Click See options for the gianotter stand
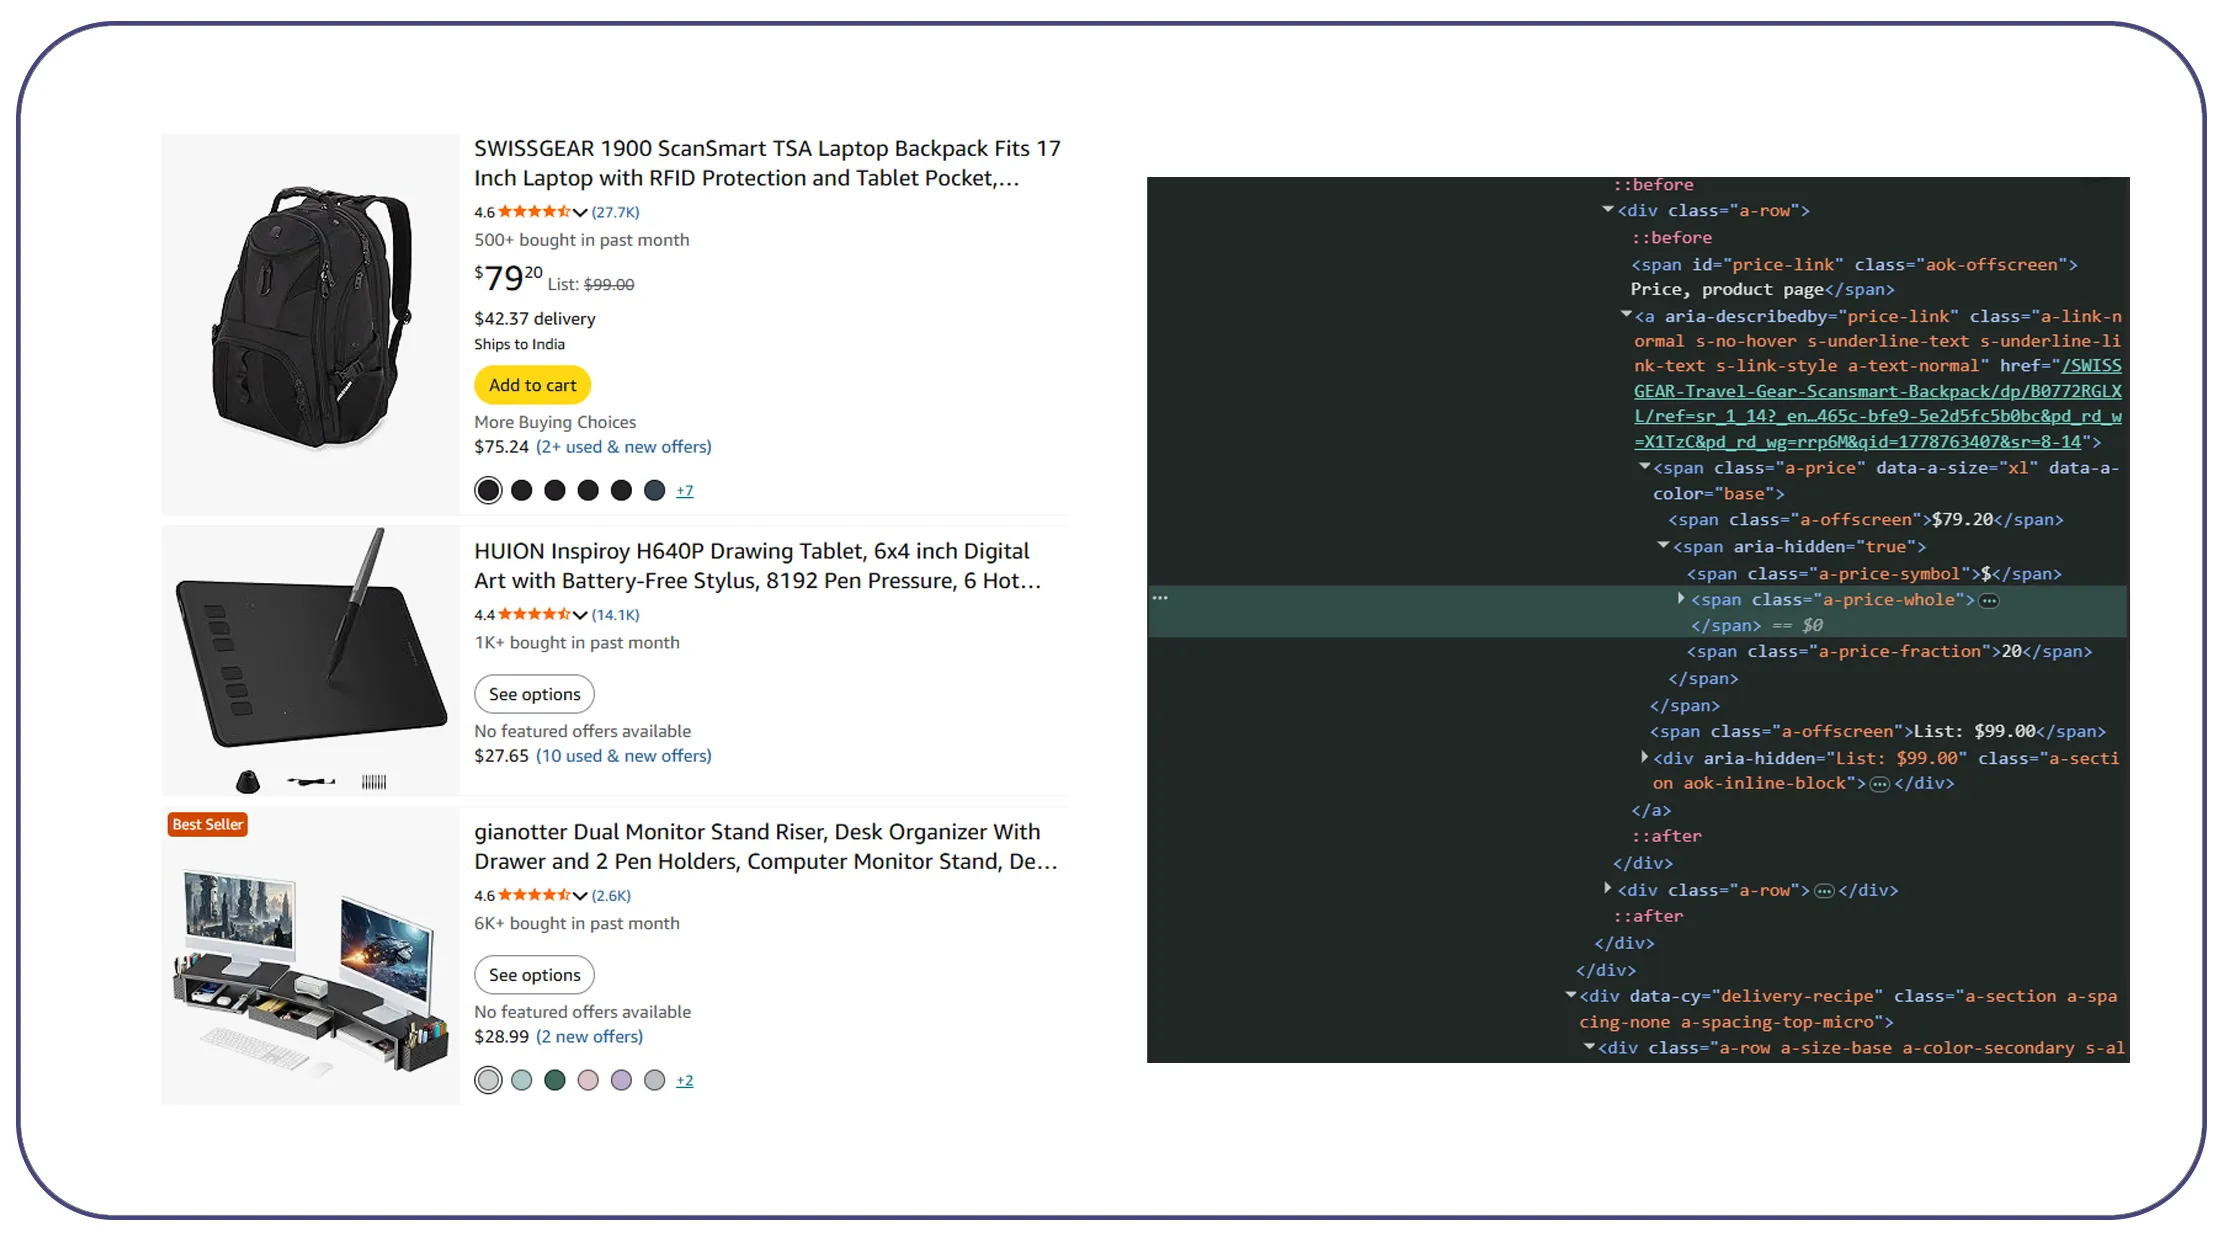 [534, 975]
